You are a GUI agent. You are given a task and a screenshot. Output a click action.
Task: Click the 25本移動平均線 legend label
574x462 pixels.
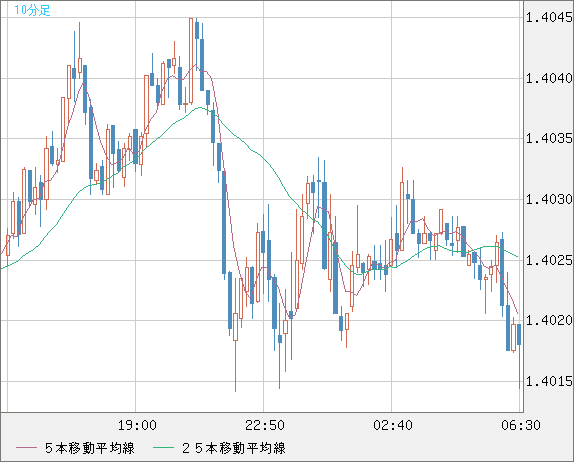[x=234, y=448]
